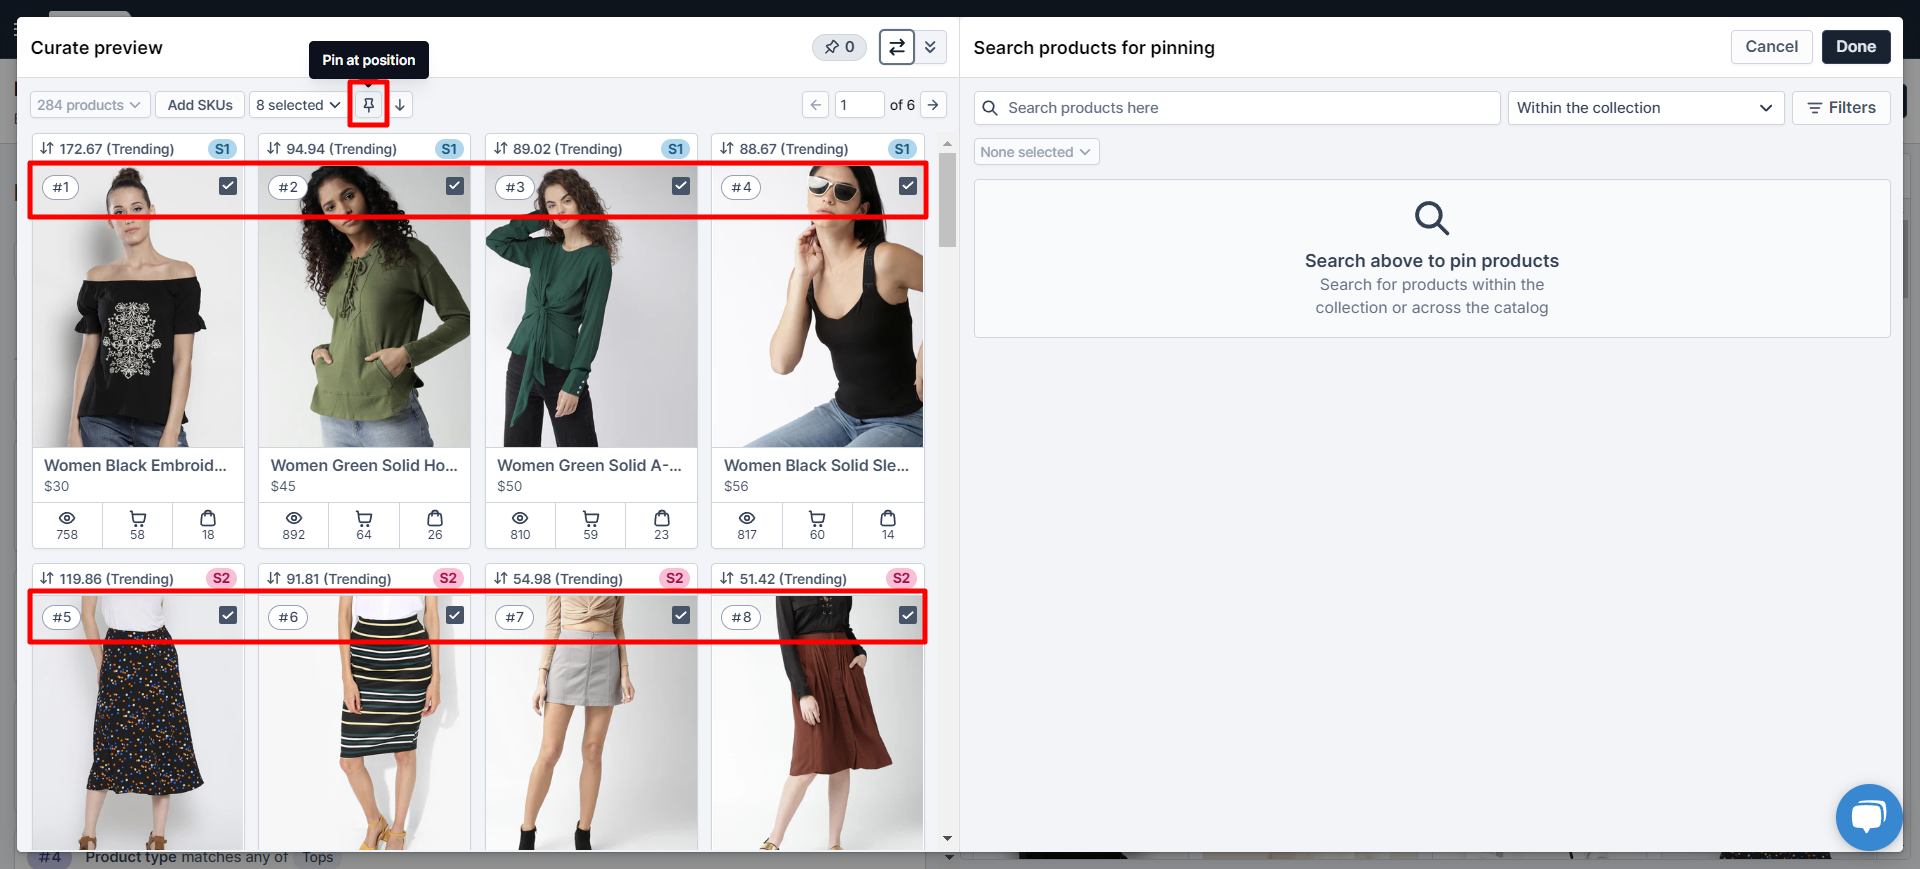Viewport: 1920px width, 869px height.
Task: Click the cart icon showing 64
Action: [364, 518]
